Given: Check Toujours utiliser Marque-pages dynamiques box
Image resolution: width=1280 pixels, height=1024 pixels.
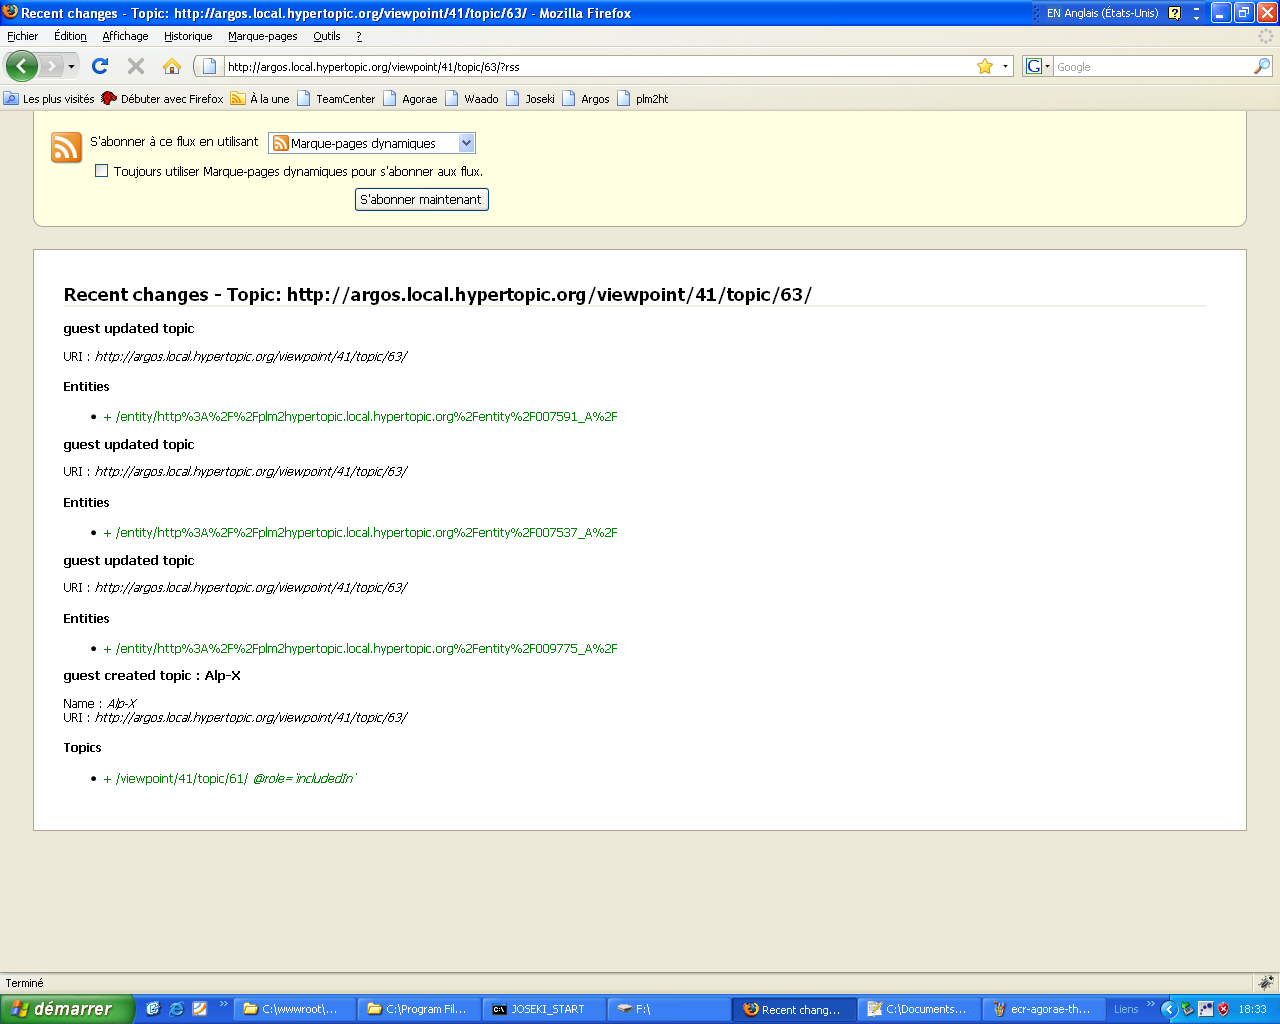Looking at the screenshot, I should (101, 171).
